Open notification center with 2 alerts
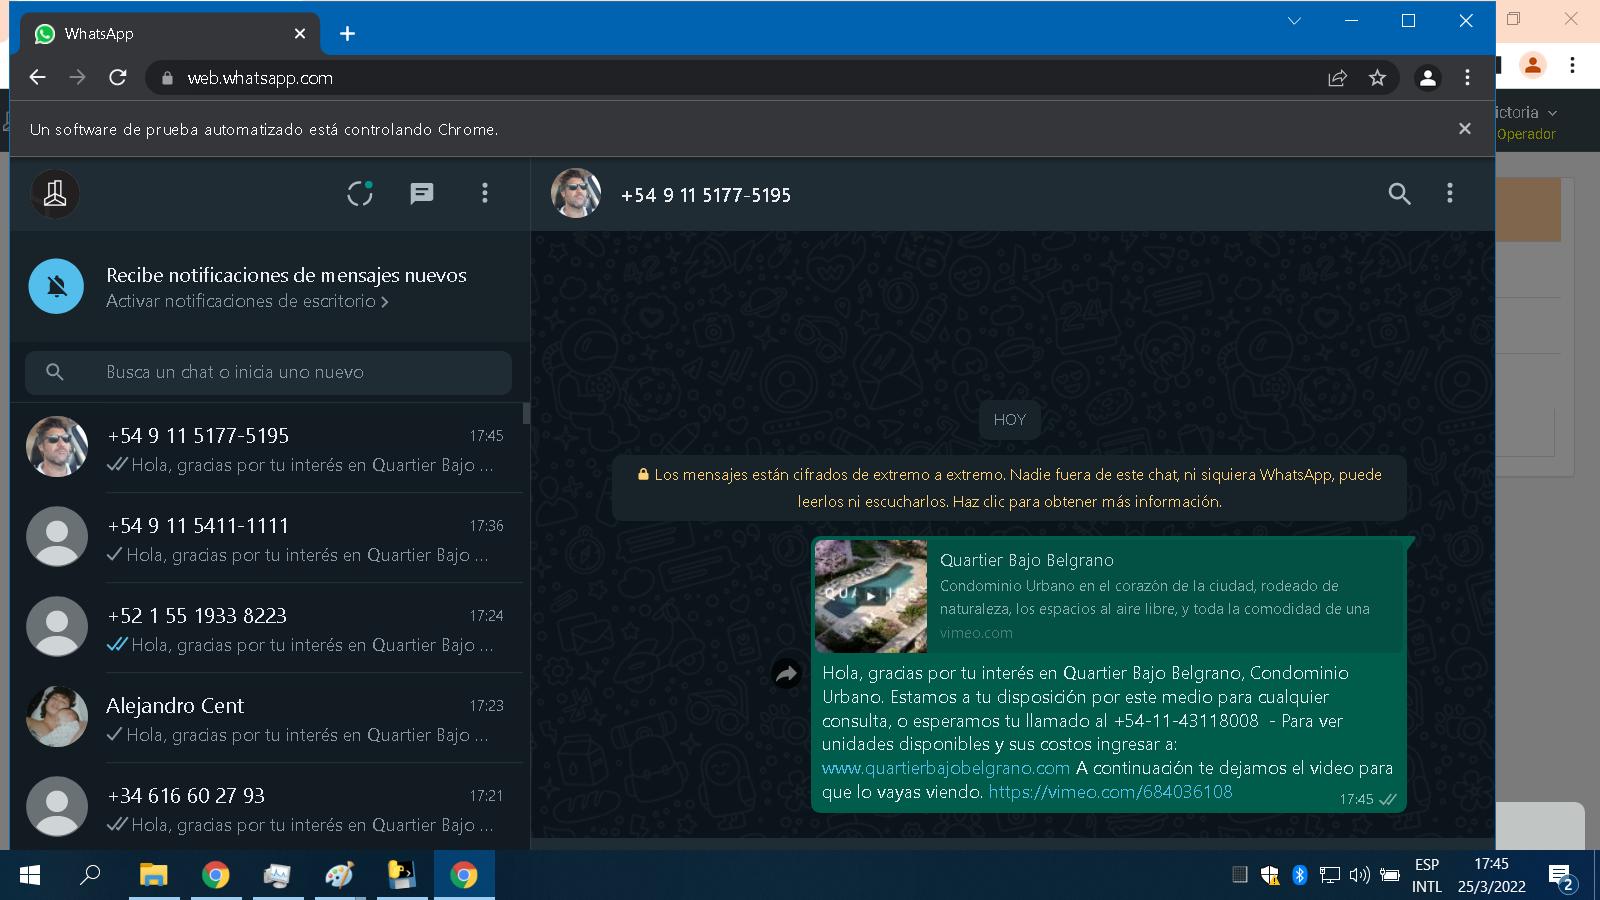Viewport: 1600px width, 900px height. (1562, 877)
